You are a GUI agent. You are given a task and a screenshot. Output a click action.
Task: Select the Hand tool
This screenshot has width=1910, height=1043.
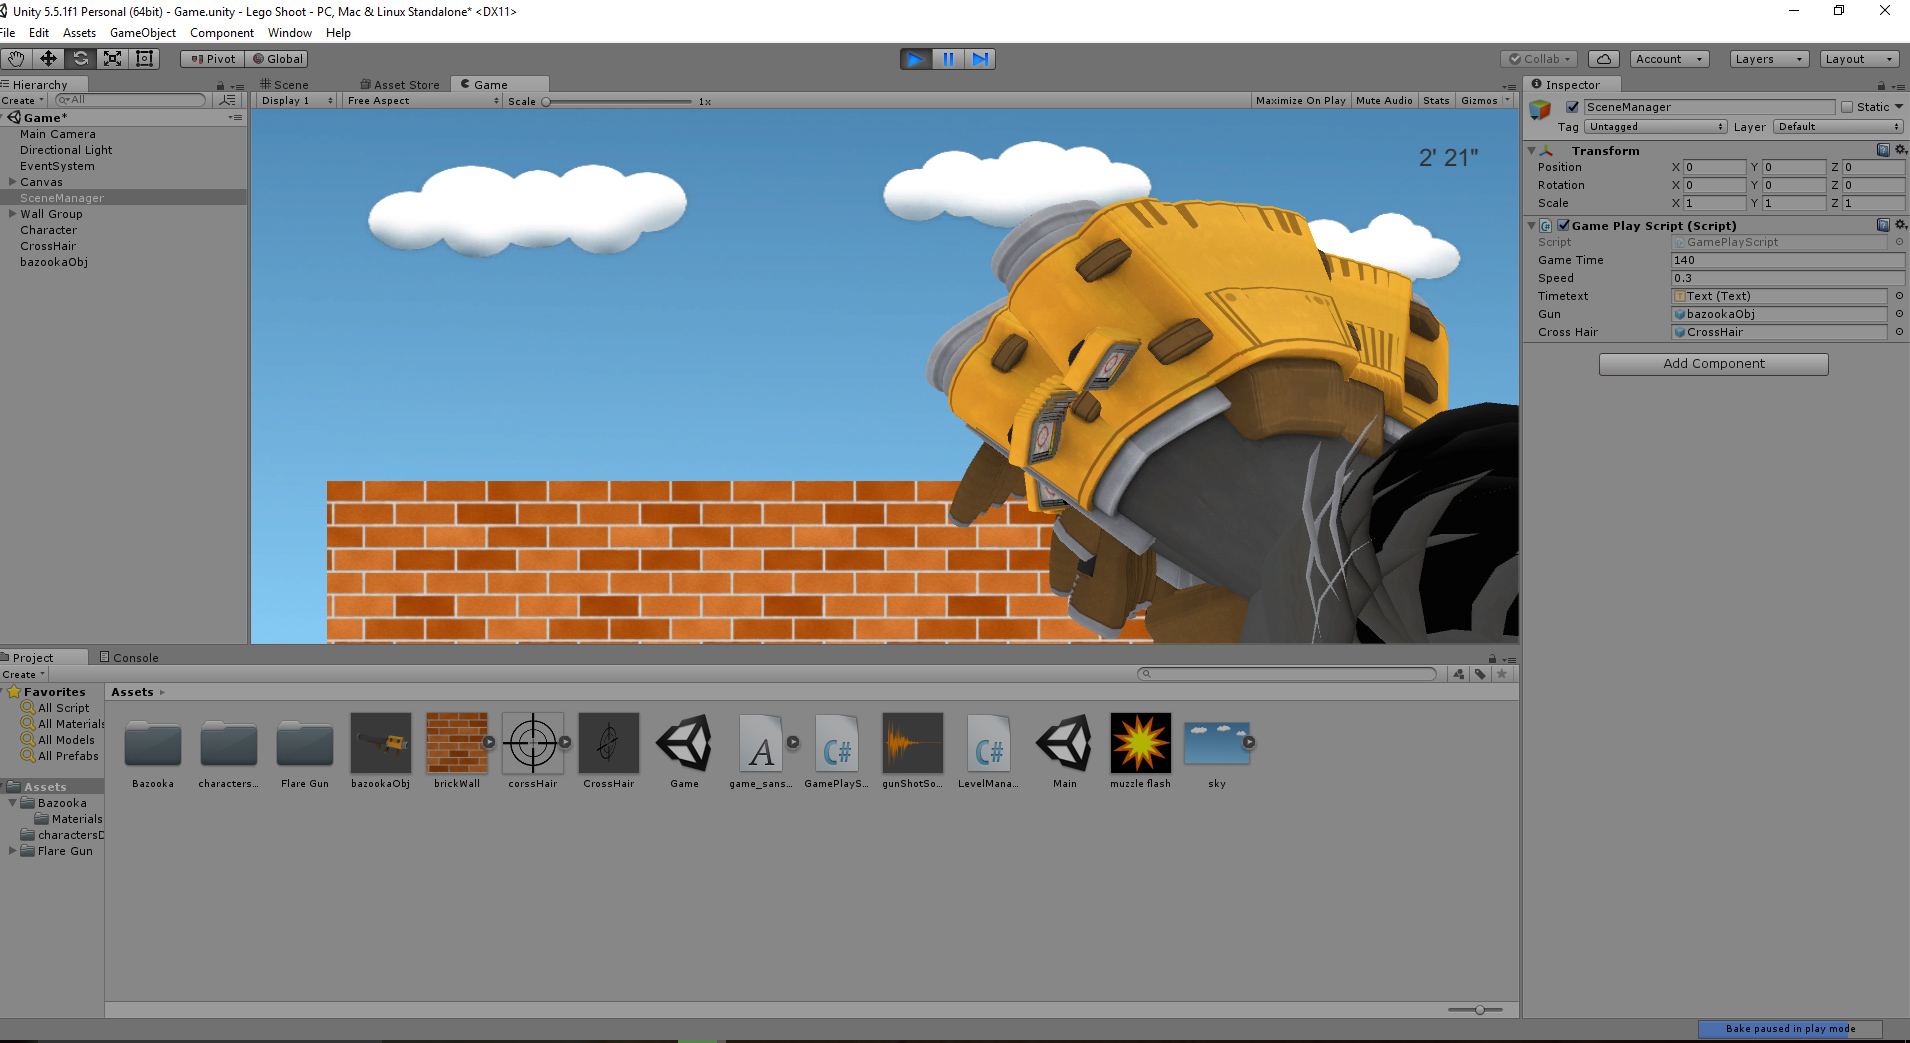16,59
